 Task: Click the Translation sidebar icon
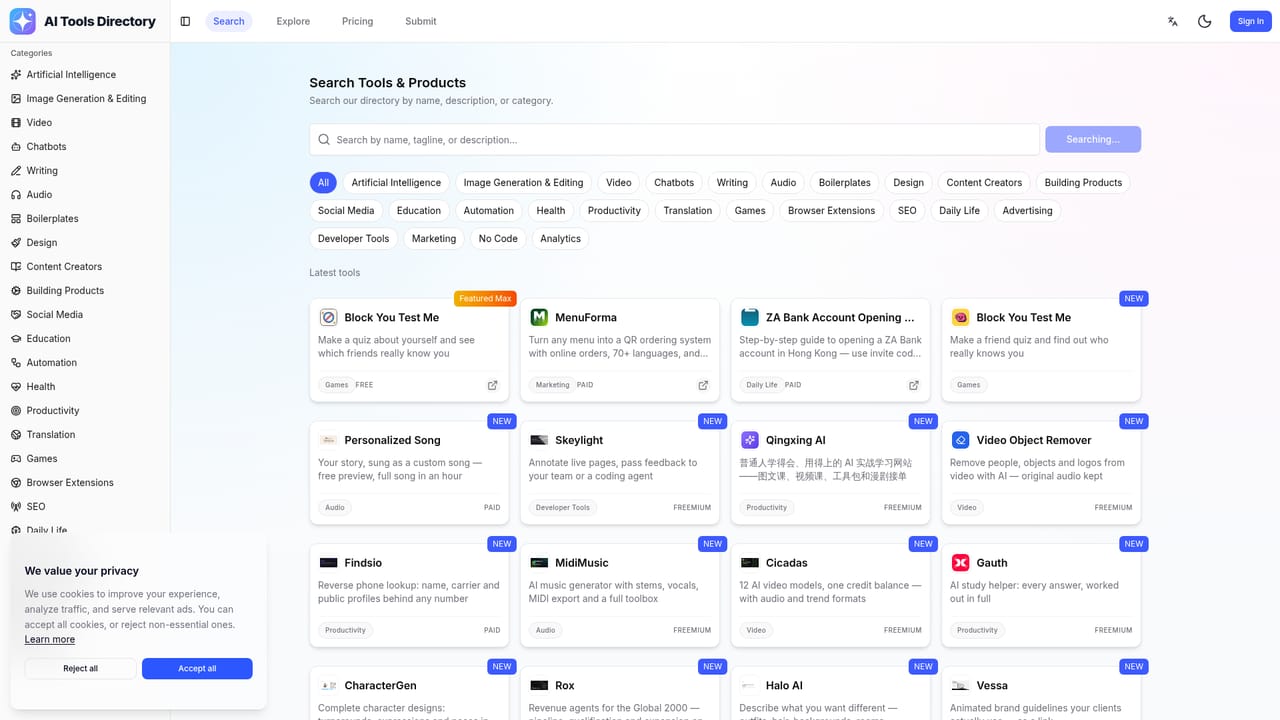[x=16, y=435]
